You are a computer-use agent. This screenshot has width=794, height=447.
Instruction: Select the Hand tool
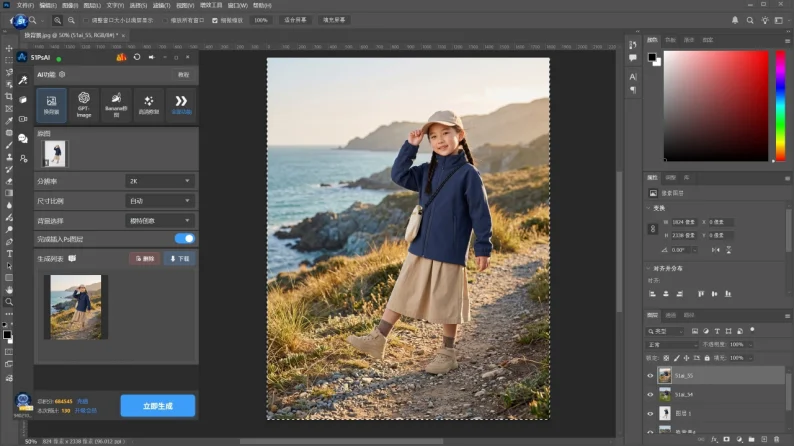[9, 290]
